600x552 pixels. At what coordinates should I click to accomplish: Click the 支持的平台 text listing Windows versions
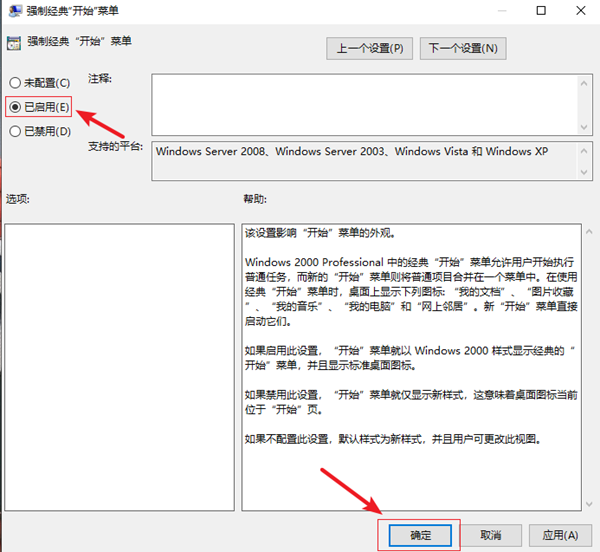(x=352, y=151)
